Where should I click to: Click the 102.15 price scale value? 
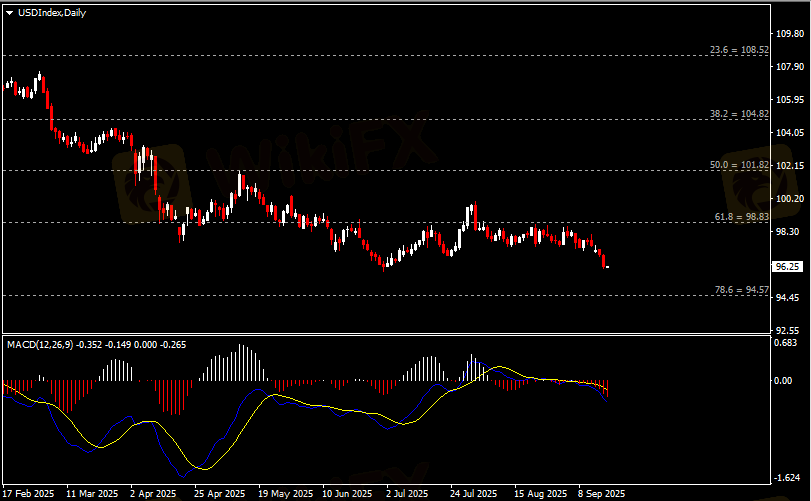(x=790, y=166)
